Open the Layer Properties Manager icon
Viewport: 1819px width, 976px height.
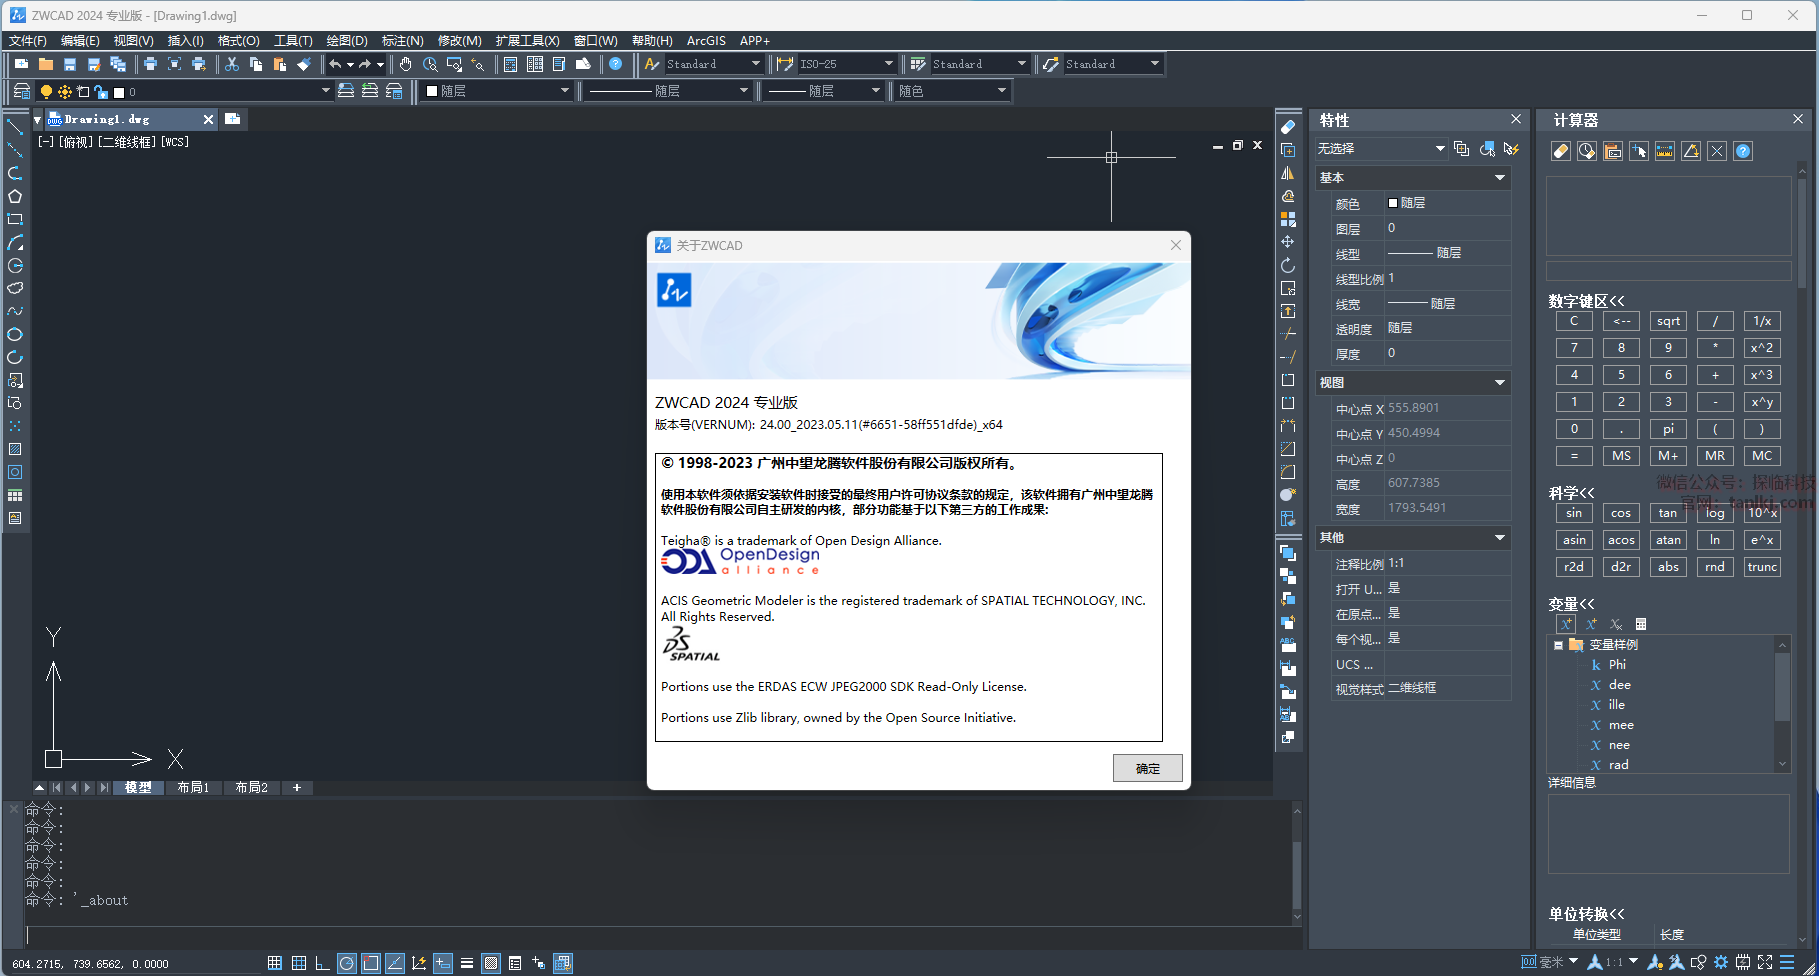[21, 91]
